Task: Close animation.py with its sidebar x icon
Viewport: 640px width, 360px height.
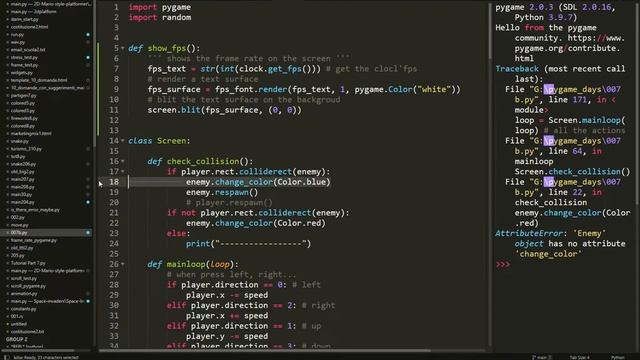Action: pos(7,293)
